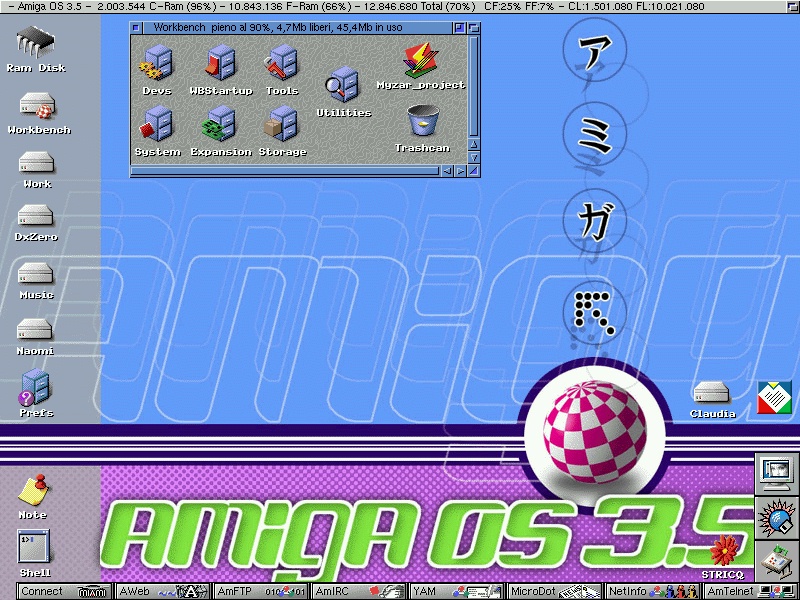Click the Naomi drive icon

(35, 337)
